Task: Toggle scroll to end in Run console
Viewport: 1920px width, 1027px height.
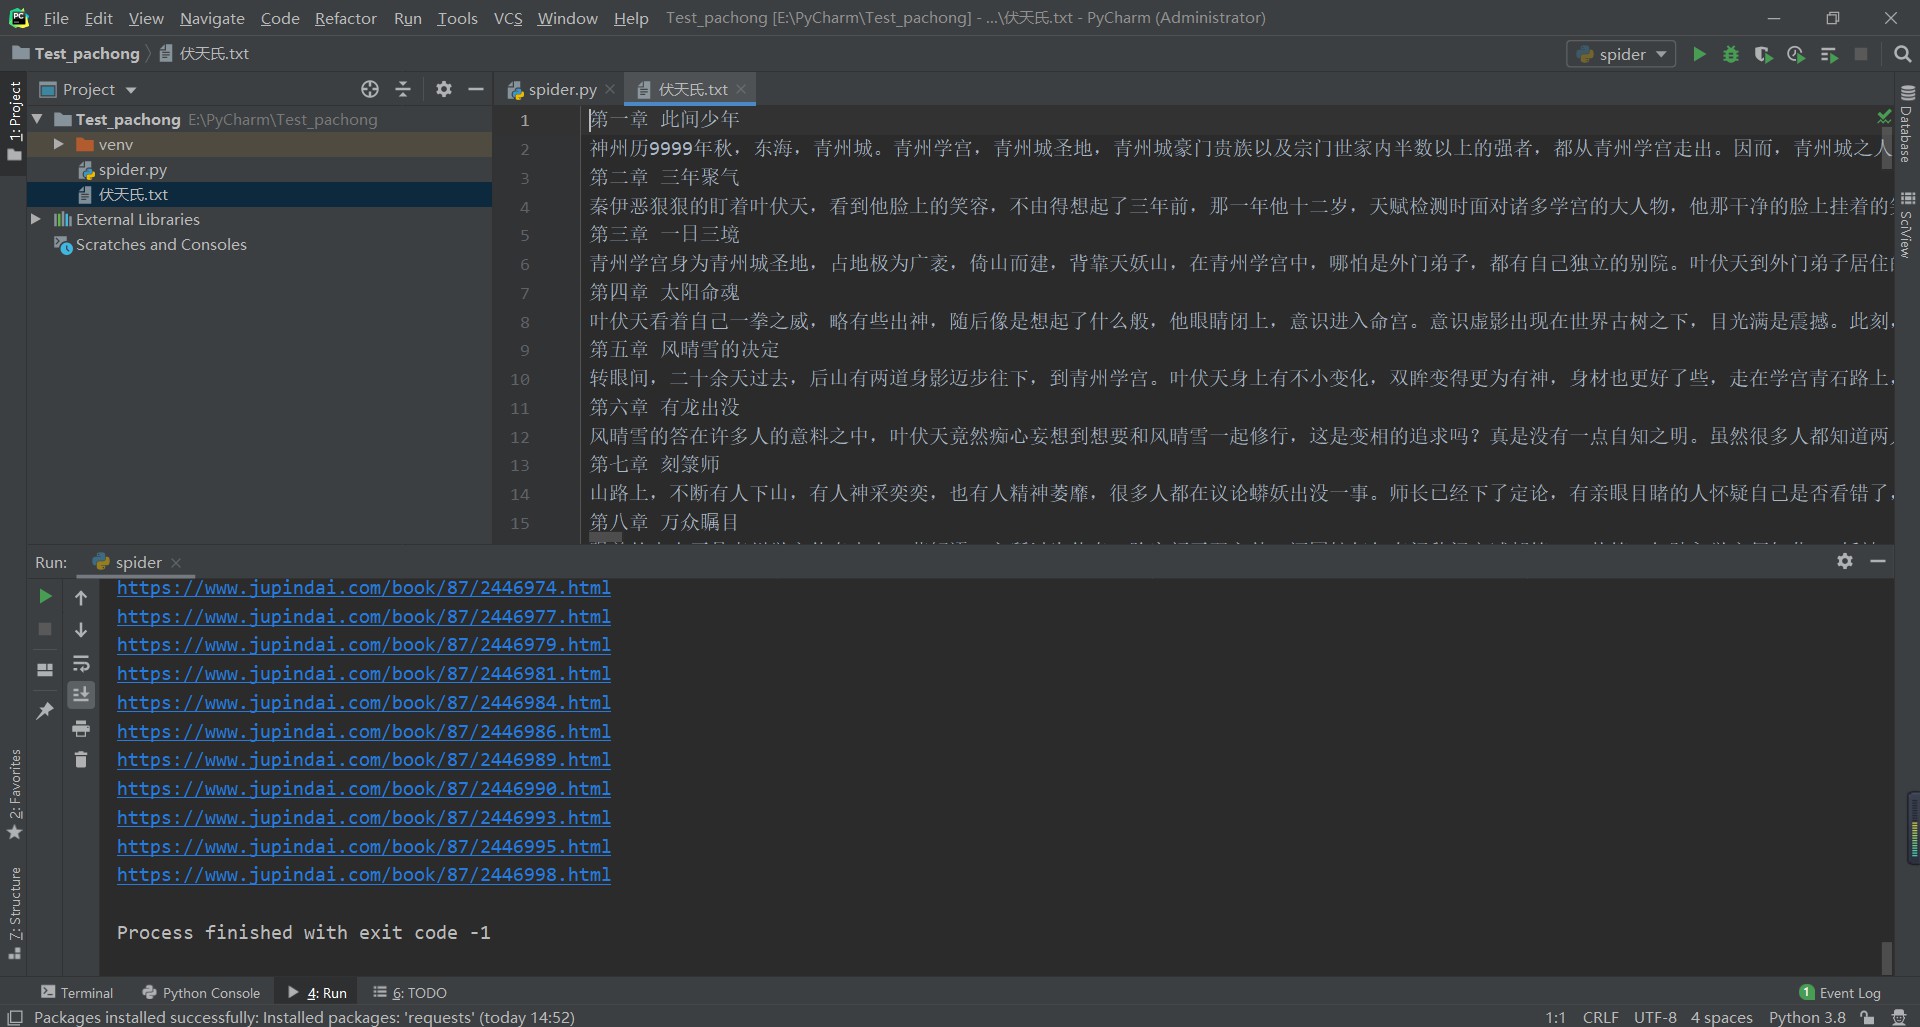Action: pyautogui.click(x=81, y=694)
